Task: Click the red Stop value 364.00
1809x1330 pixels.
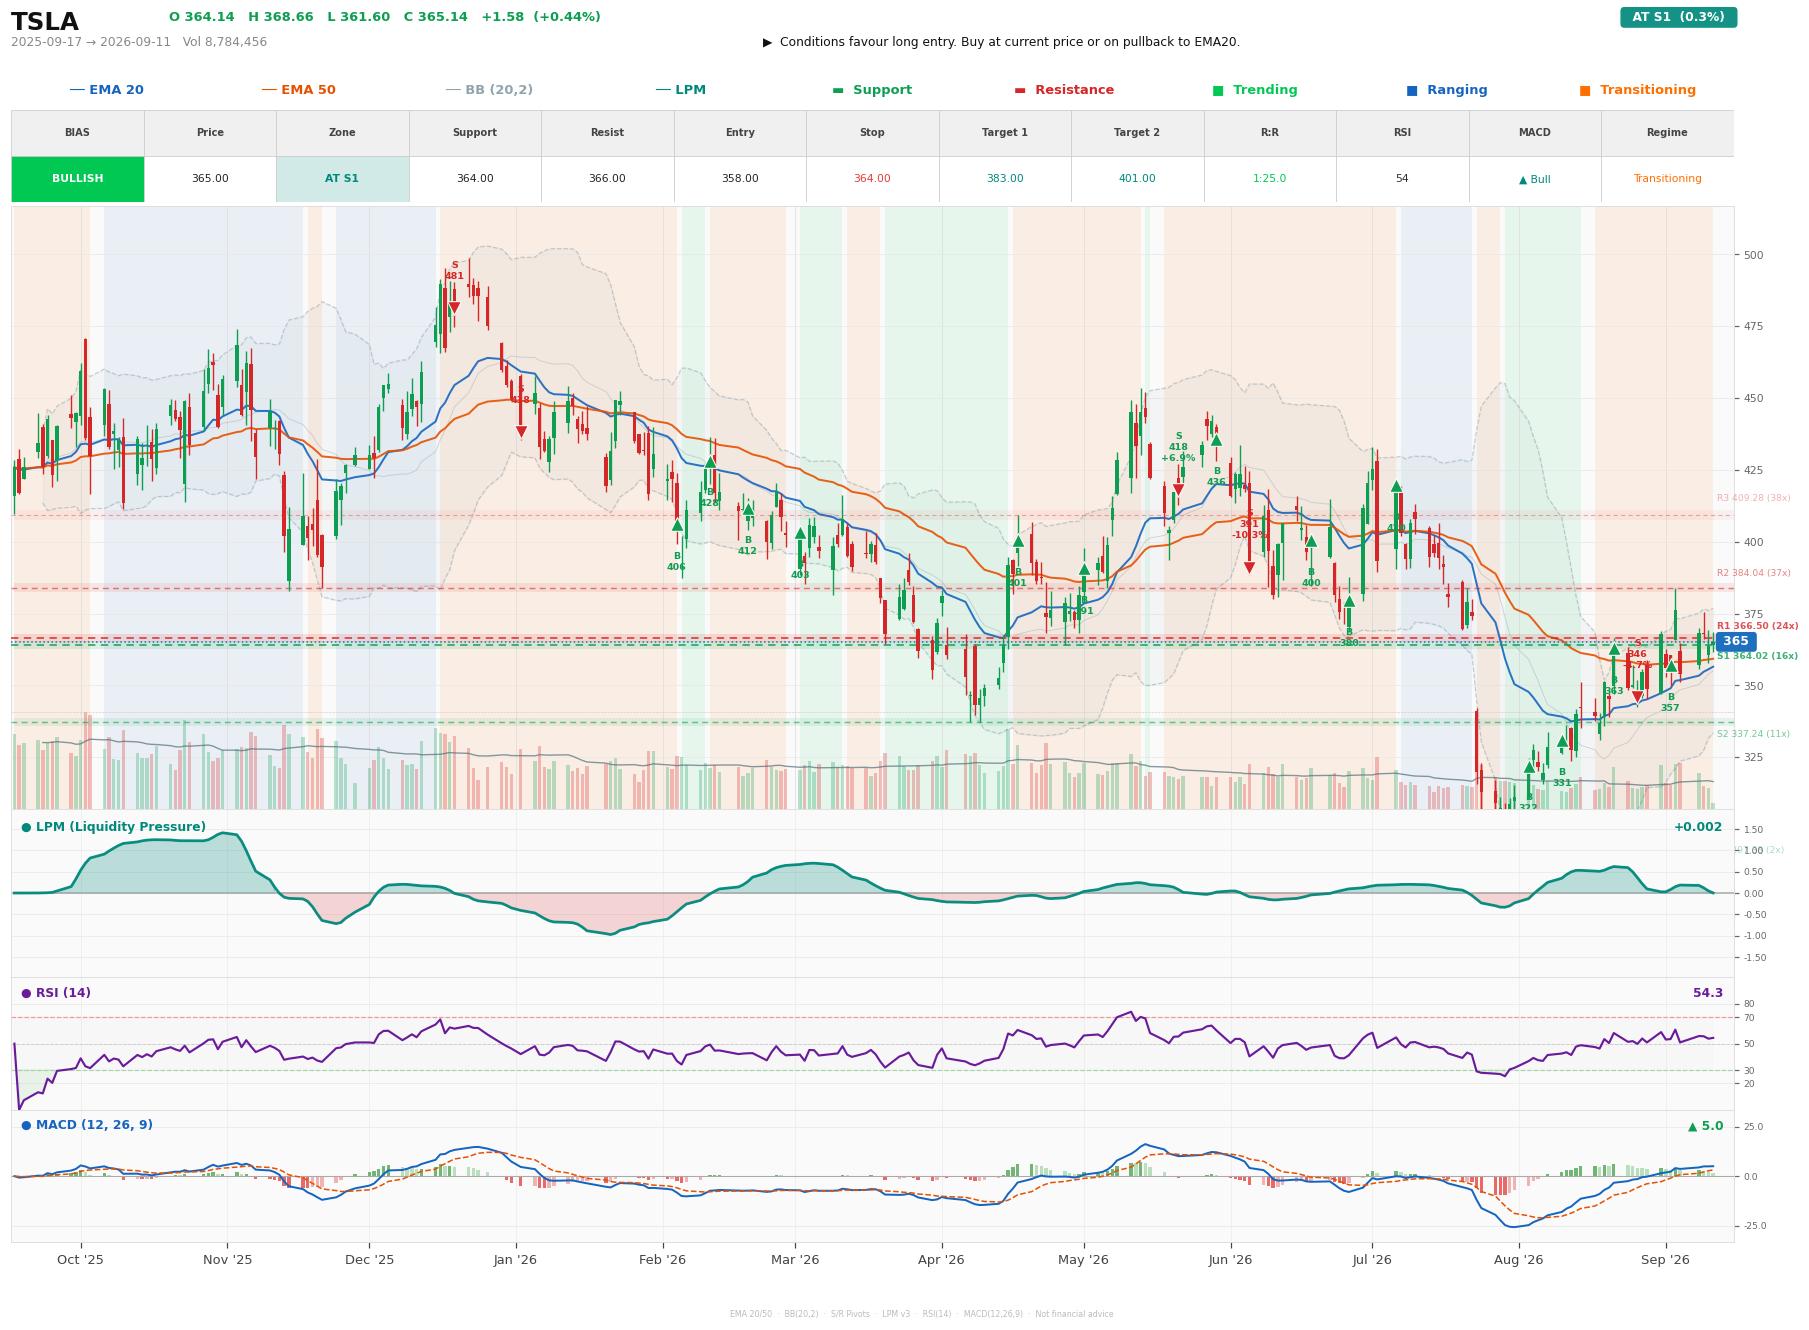Action: click(872, 179)
